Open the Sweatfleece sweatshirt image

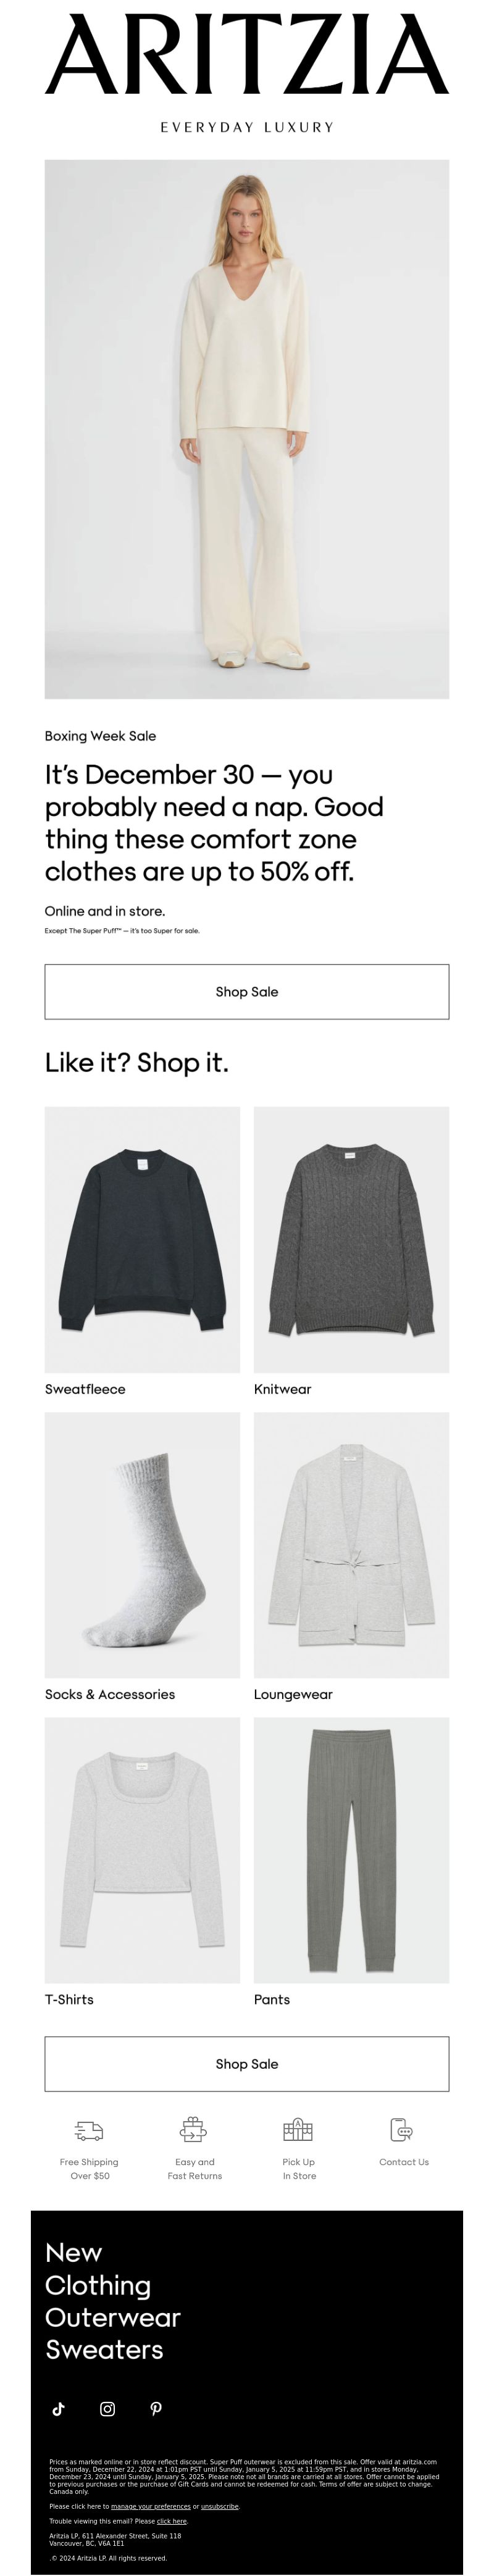tap(142, 1239)
